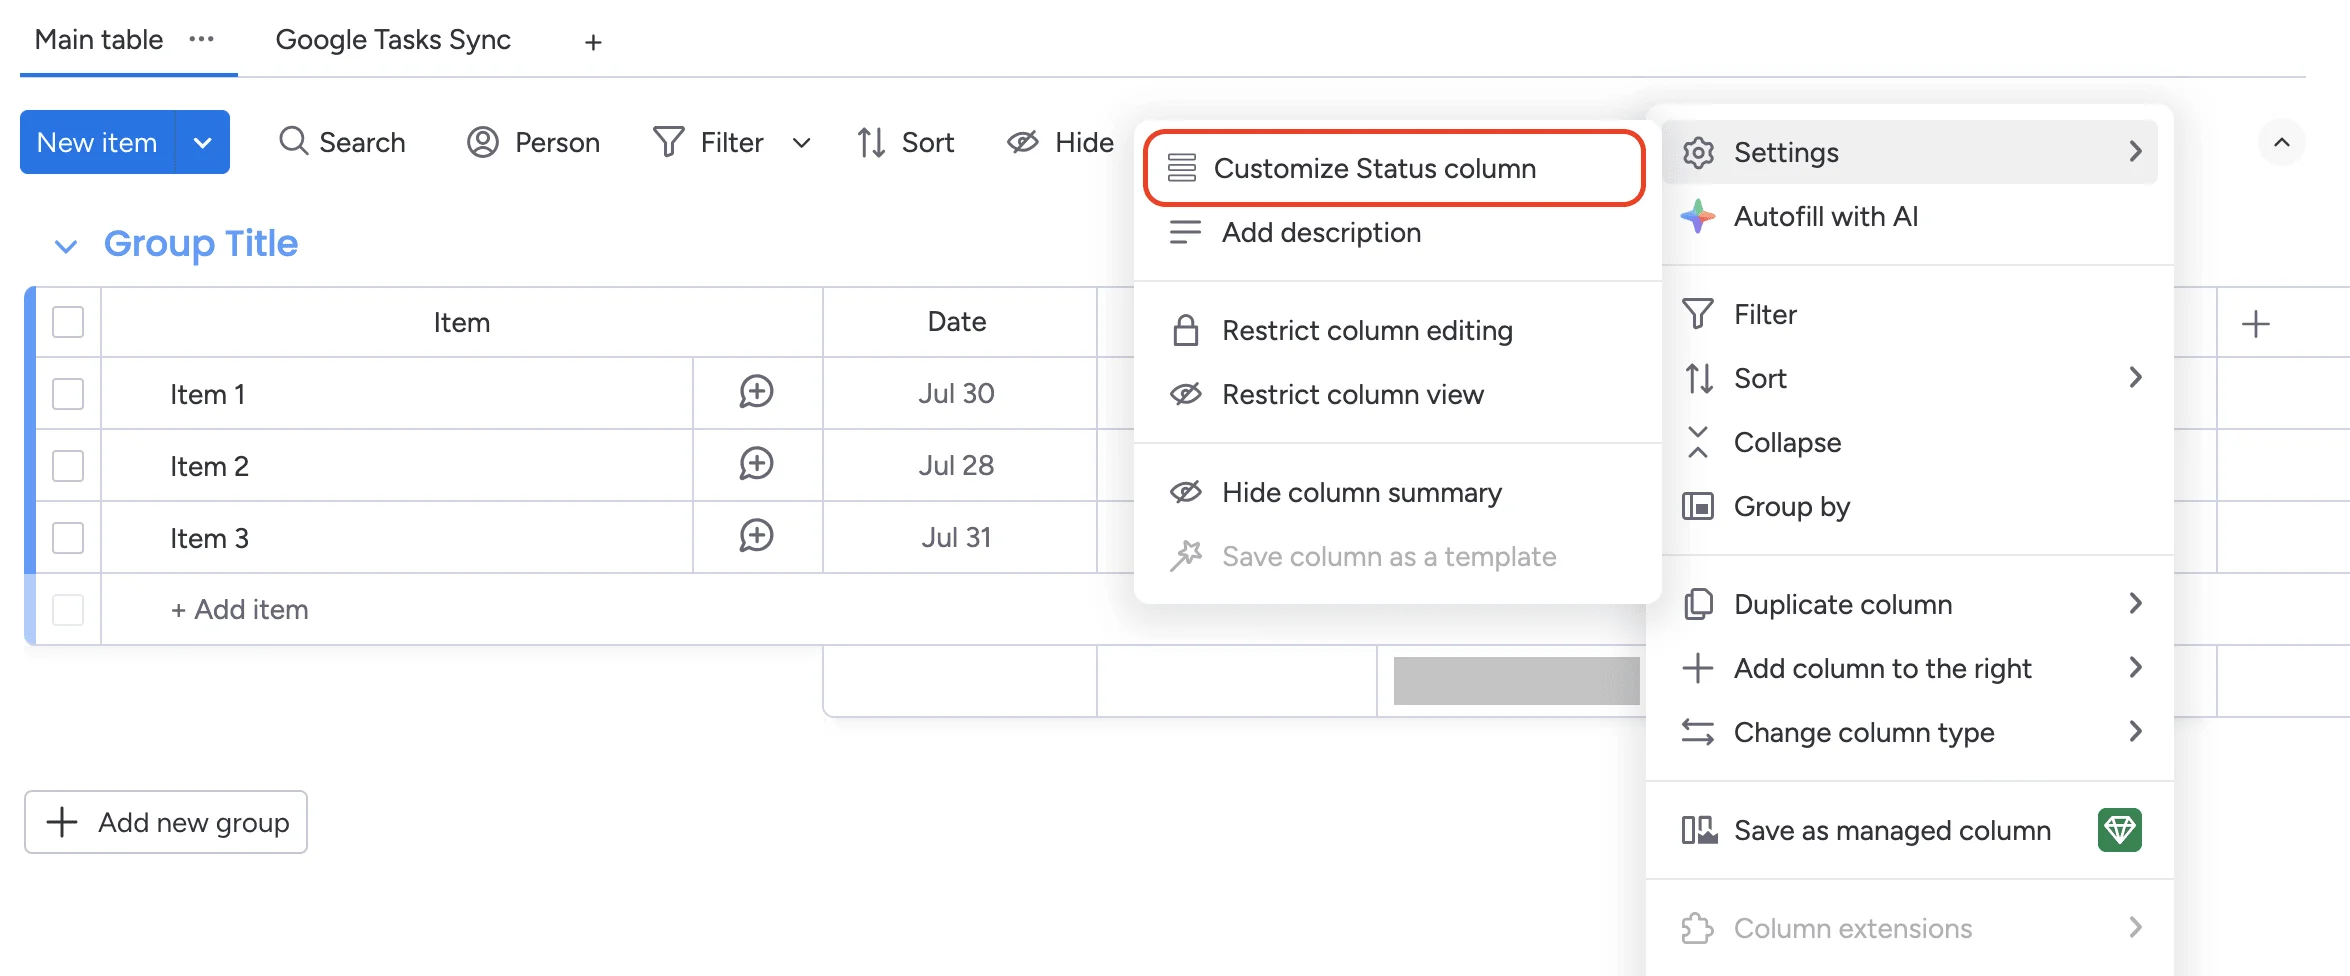Click the Save as managed column icon
2350x976 pixels.
(x=1698, y=830)
